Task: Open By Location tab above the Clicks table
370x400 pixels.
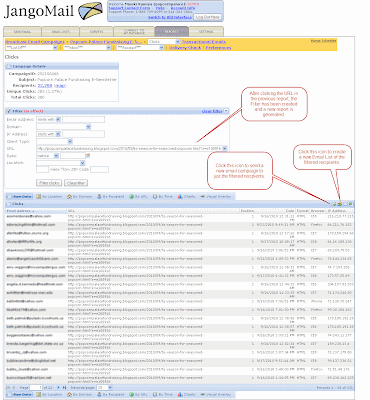Action: (x=49, y=197)
